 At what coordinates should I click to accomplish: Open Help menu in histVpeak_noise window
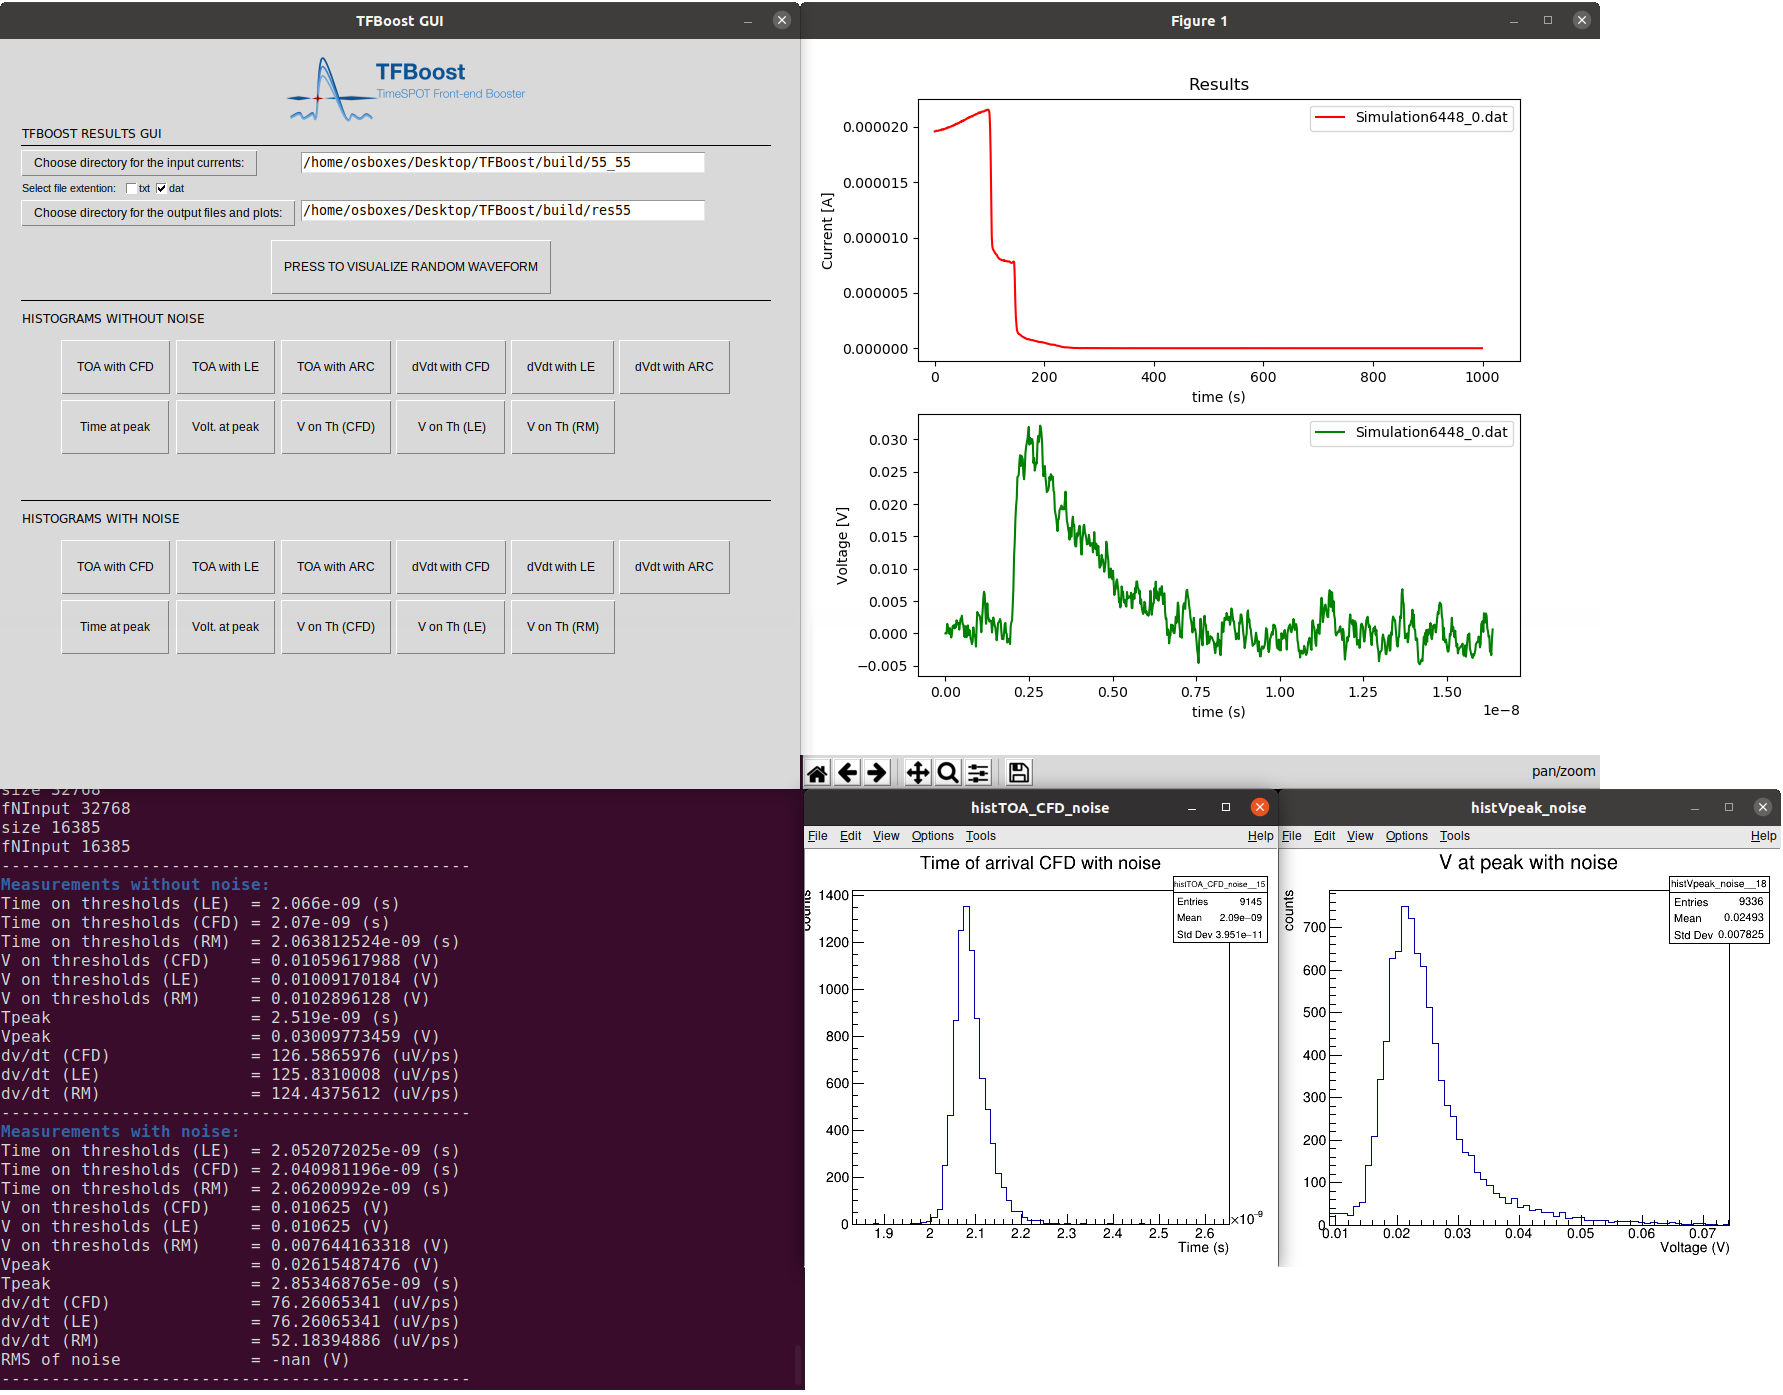click(x=1763, y=836)
